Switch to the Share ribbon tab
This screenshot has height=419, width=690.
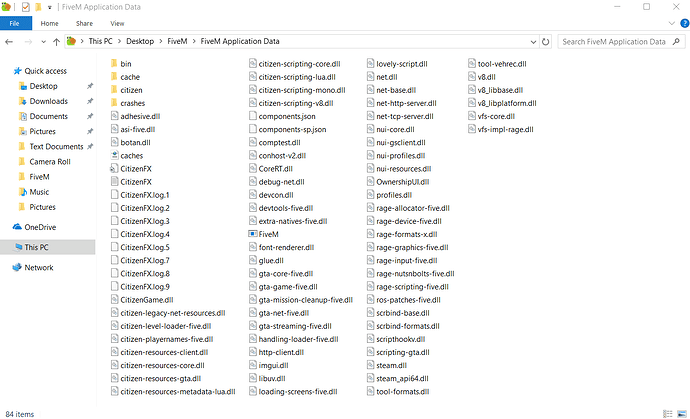click(84, 23)
